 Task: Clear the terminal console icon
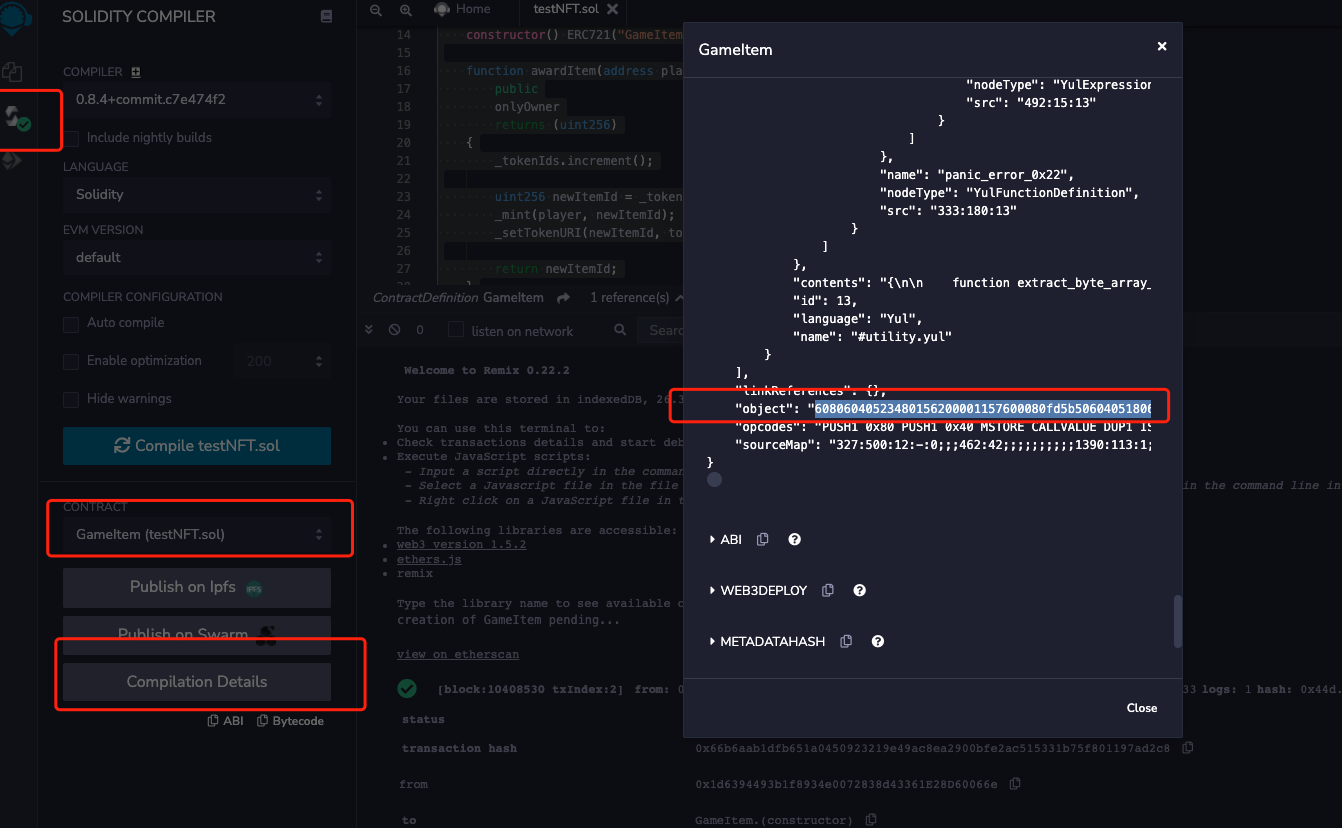[394, 330]
